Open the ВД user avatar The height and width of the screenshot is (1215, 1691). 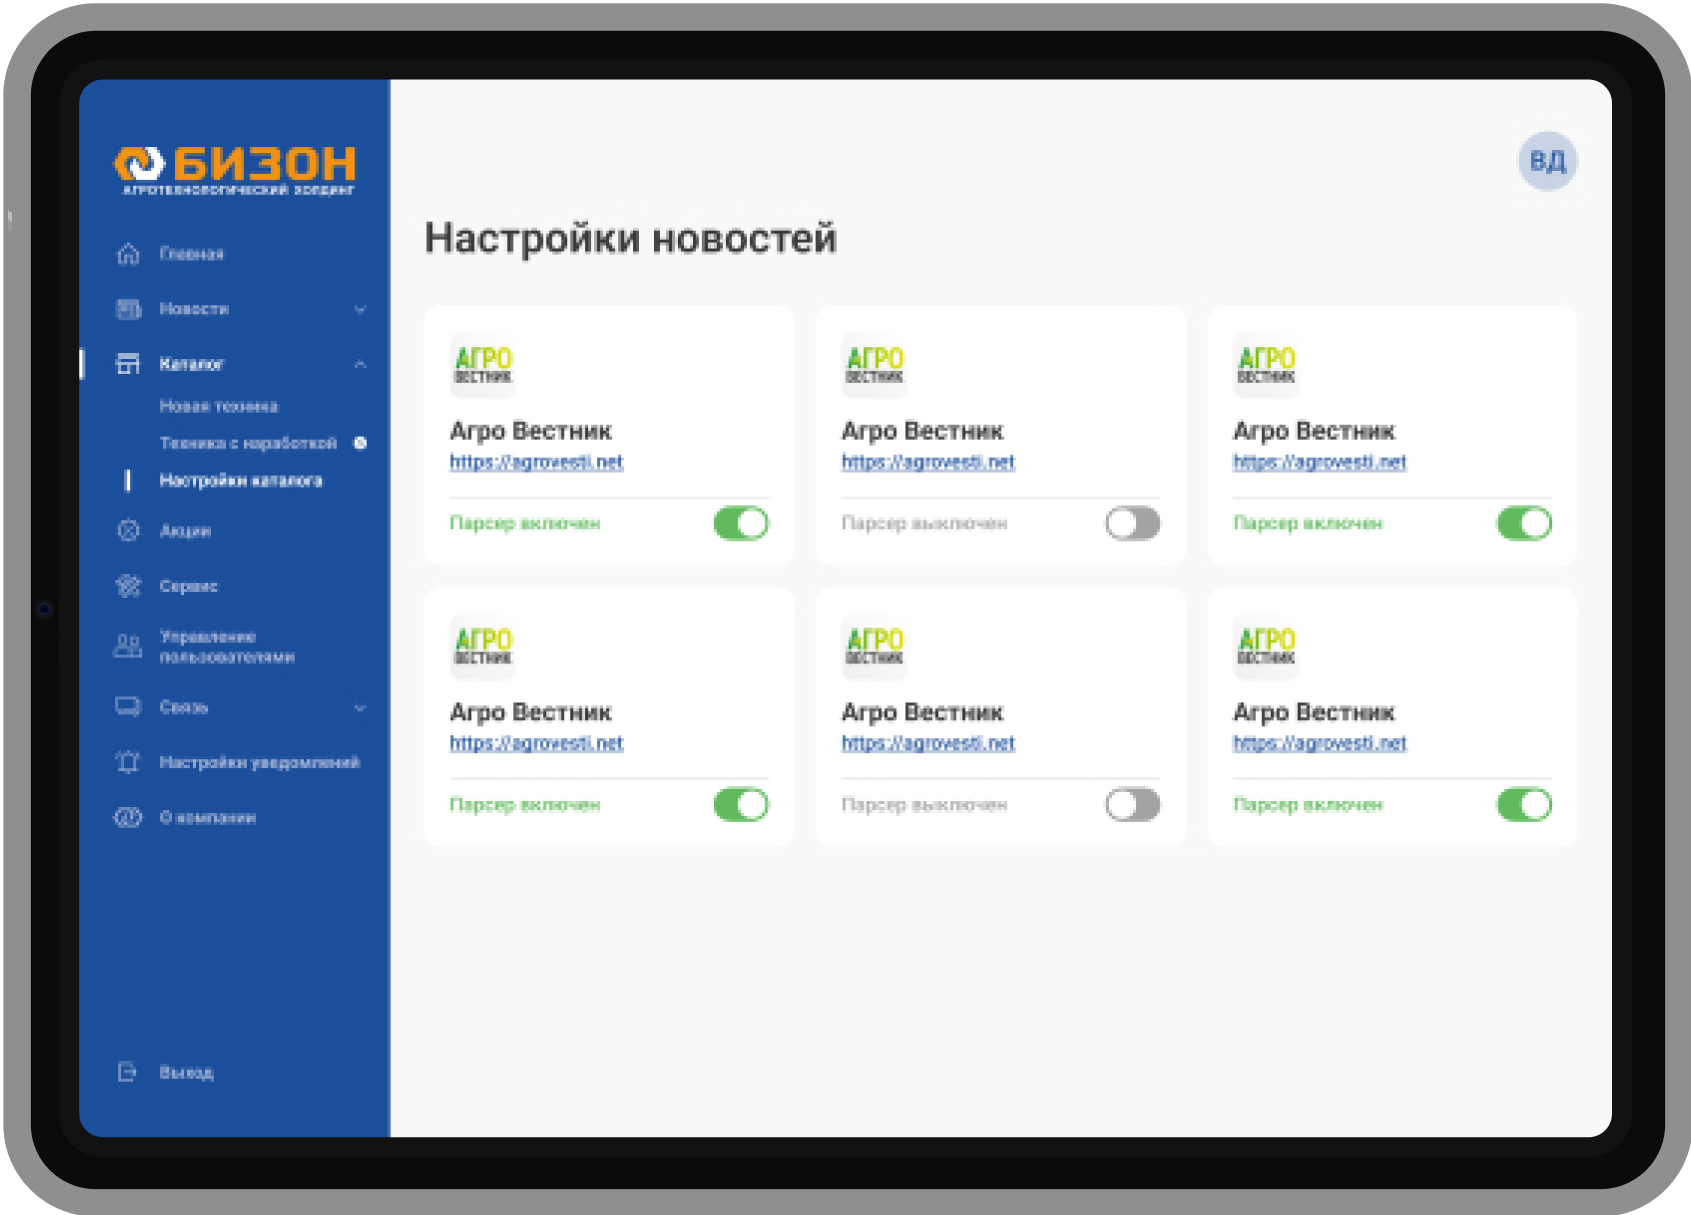click(x=1547, y=161)
